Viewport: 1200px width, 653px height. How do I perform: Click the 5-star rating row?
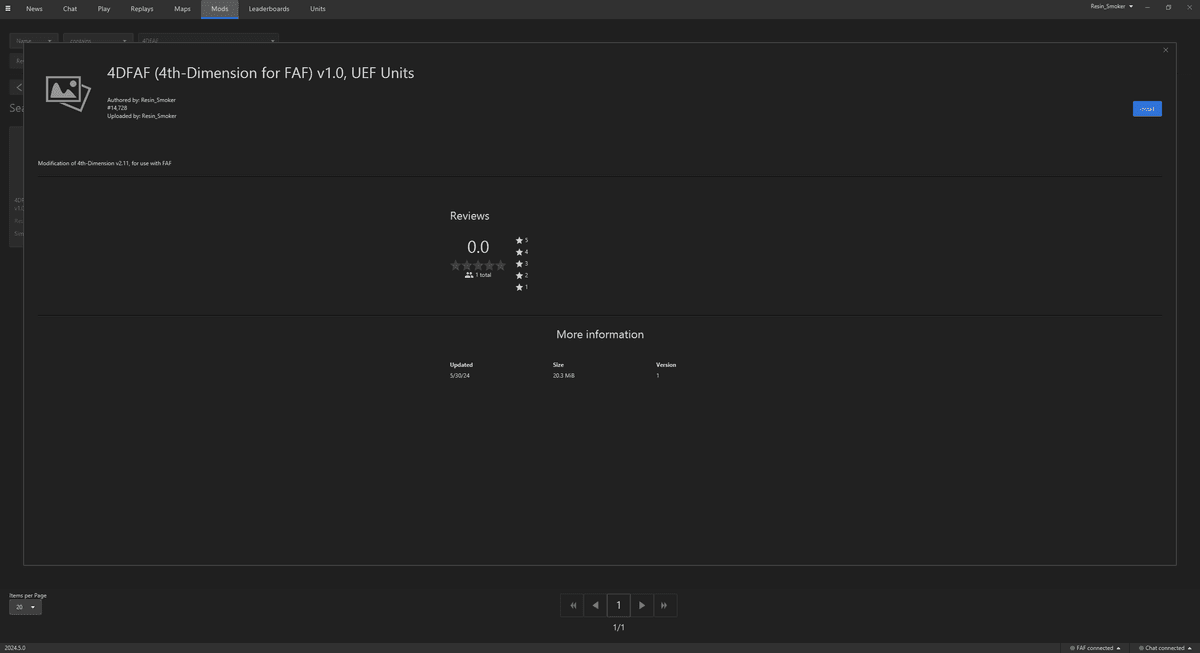click(x=522, y=241)
